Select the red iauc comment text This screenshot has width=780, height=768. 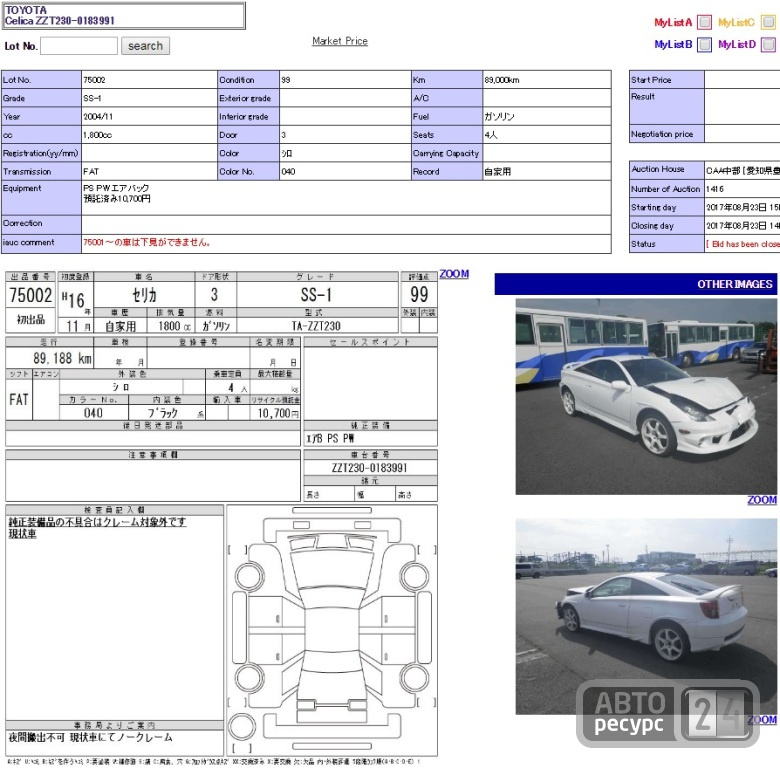point(147,242)
